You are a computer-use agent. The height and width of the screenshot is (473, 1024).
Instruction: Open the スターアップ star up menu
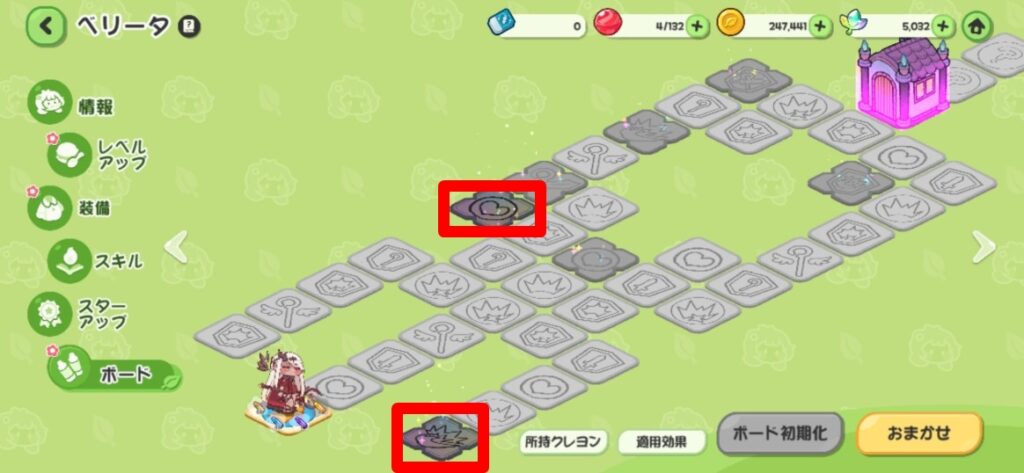tap(78, 314)
